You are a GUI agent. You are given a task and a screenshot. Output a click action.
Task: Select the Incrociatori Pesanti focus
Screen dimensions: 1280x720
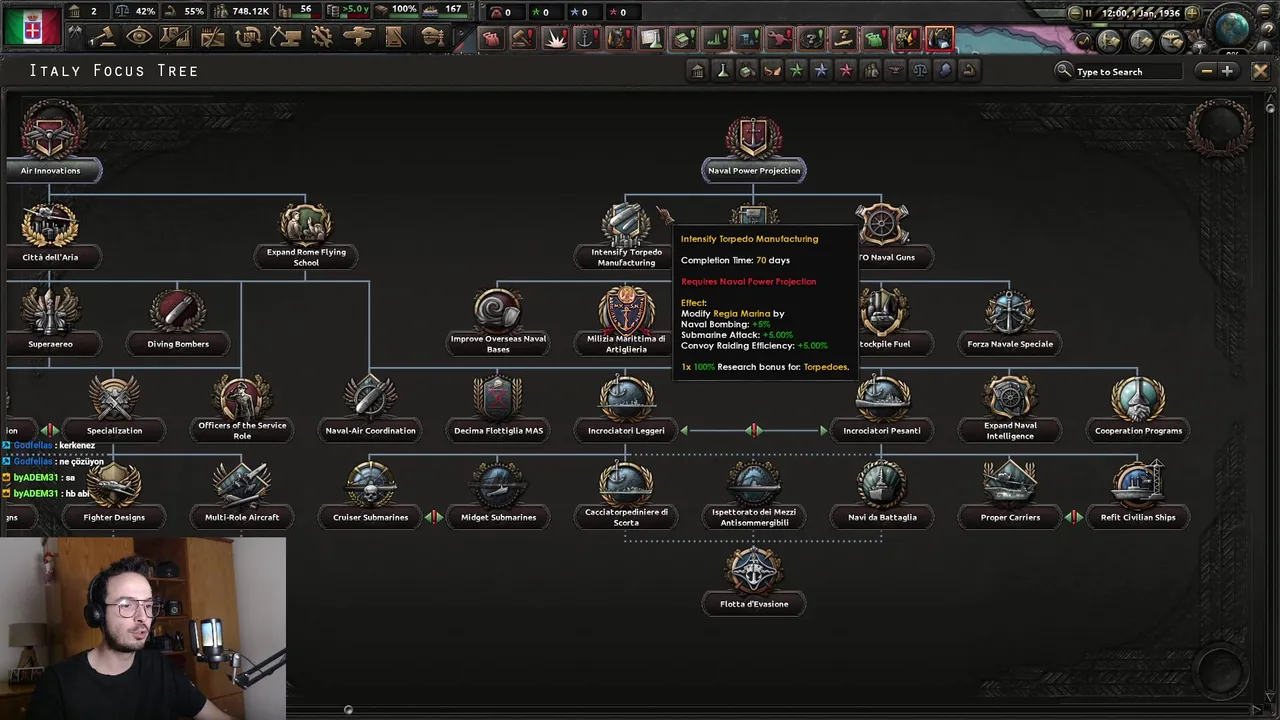click(882, 410)
